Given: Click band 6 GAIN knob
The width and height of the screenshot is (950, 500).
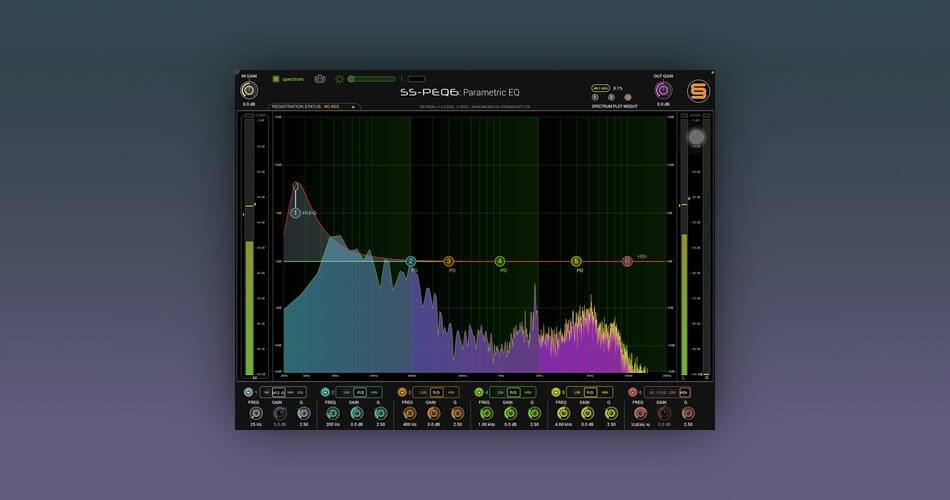Looking at the screenshot, I should pyautogui.click(x=664, y=413).
